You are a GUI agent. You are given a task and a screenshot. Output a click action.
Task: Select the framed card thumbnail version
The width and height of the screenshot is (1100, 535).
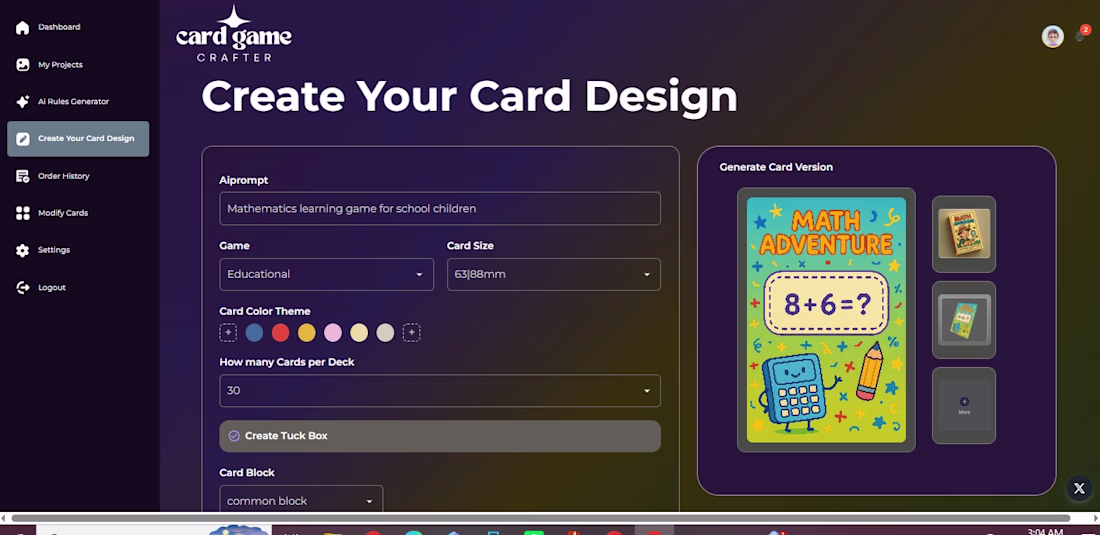pyautogui.click(x=964, y=320)
